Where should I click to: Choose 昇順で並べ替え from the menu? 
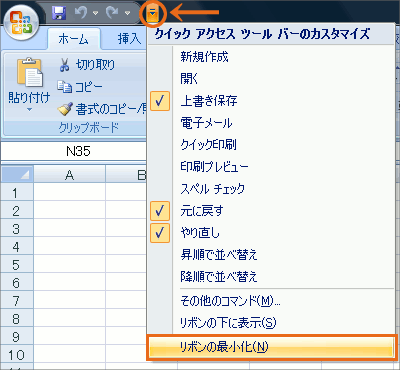coord(271,255)
